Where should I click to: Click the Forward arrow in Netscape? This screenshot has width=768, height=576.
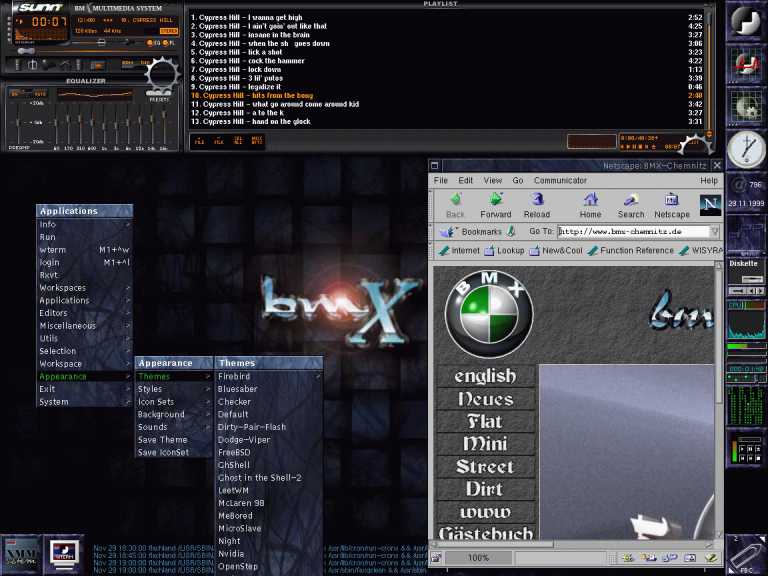[x=496, y=205]
